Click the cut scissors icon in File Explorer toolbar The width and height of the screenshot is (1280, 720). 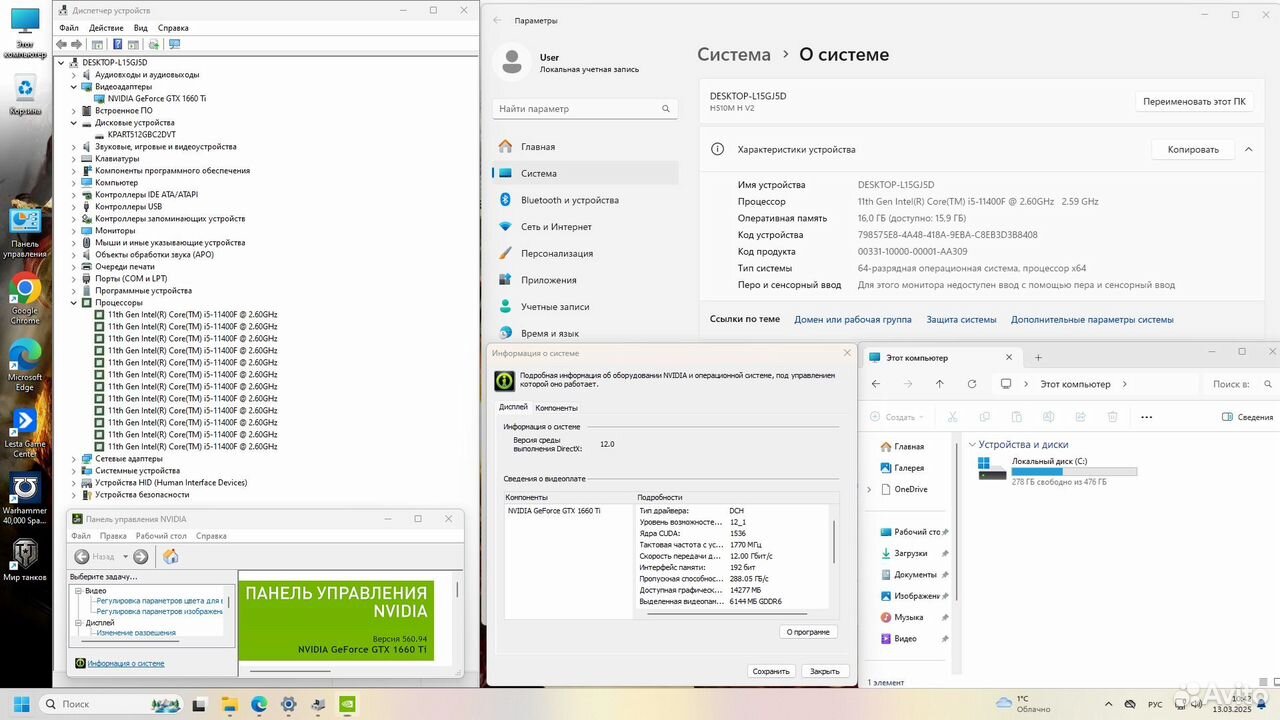coord(952,417)
